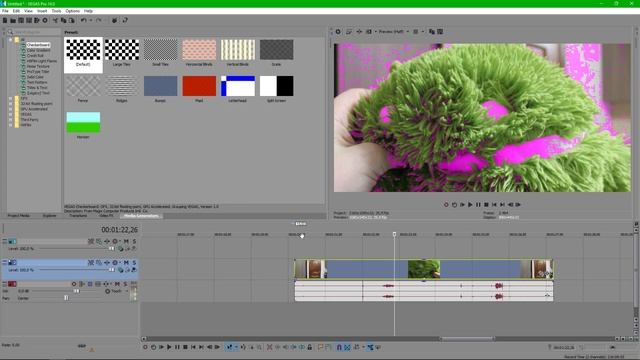Click the Open project toolbar icon

pos(13,20)
